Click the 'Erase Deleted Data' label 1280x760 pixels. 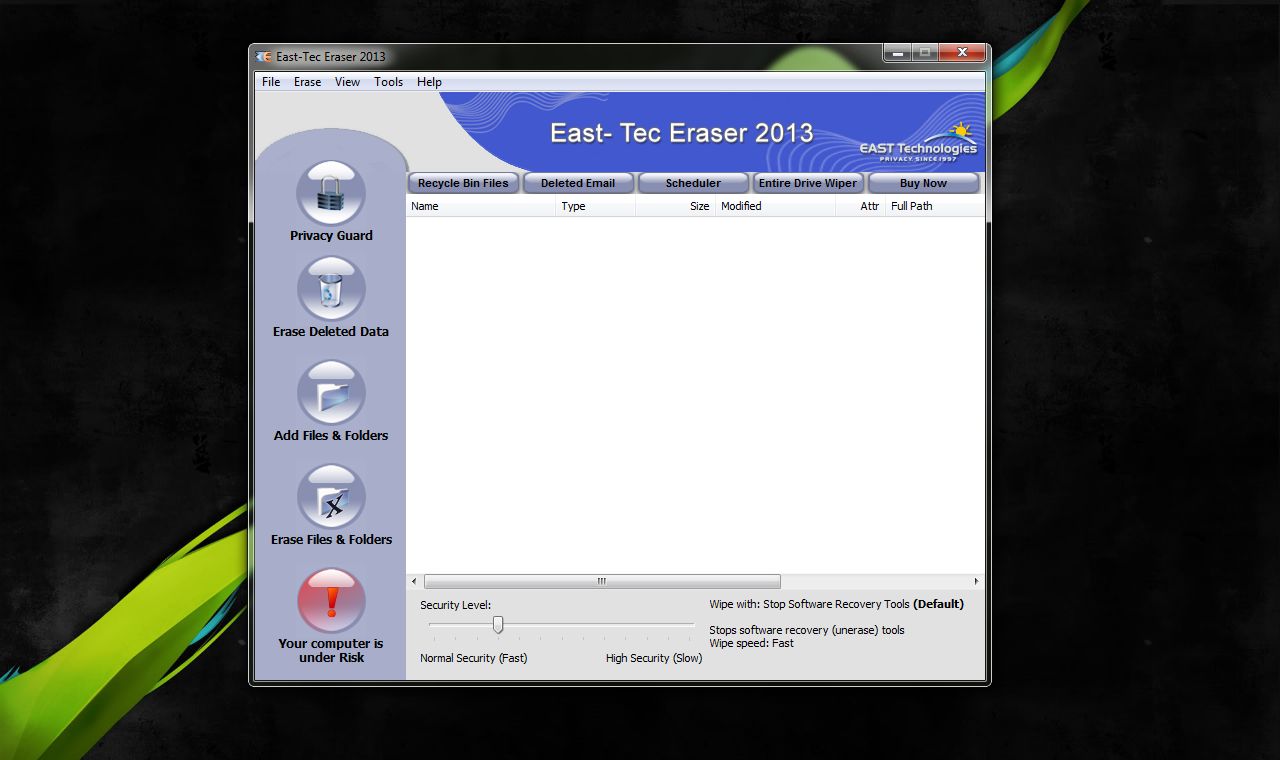[331, 332]
